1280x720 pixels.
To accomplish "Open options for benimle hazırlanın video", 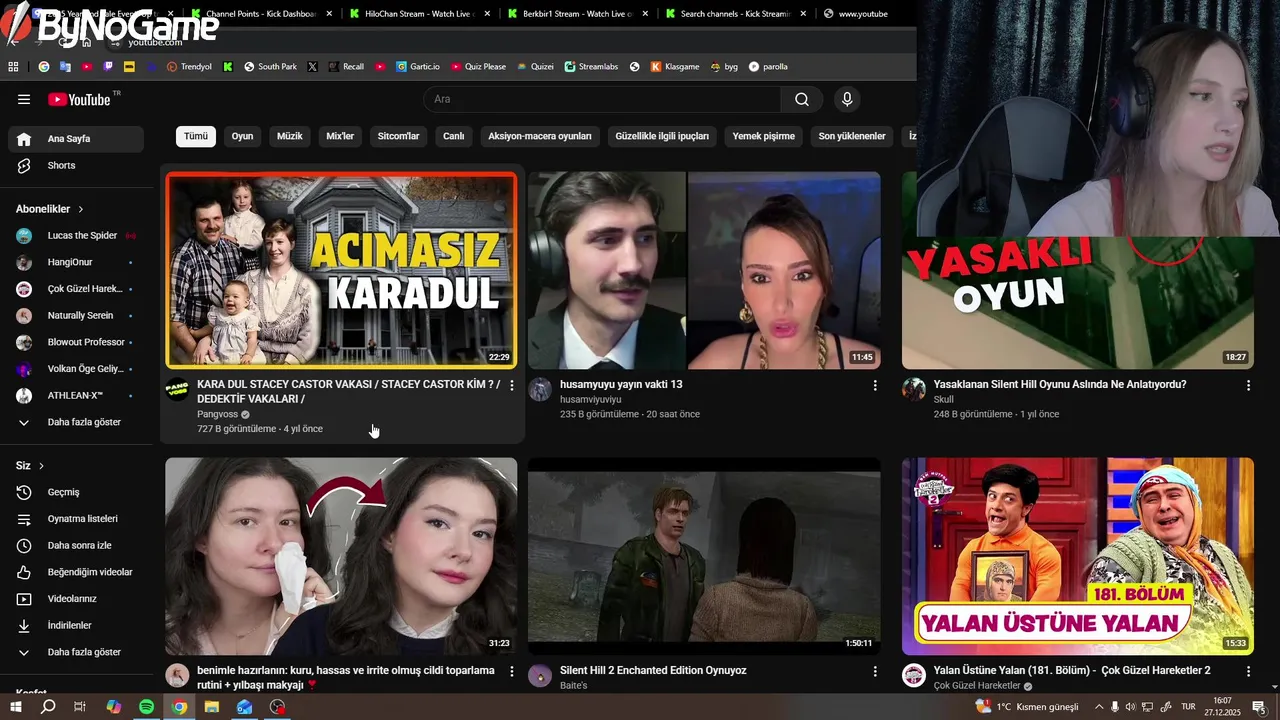I will pyautogui.click(x=512, y=671).
